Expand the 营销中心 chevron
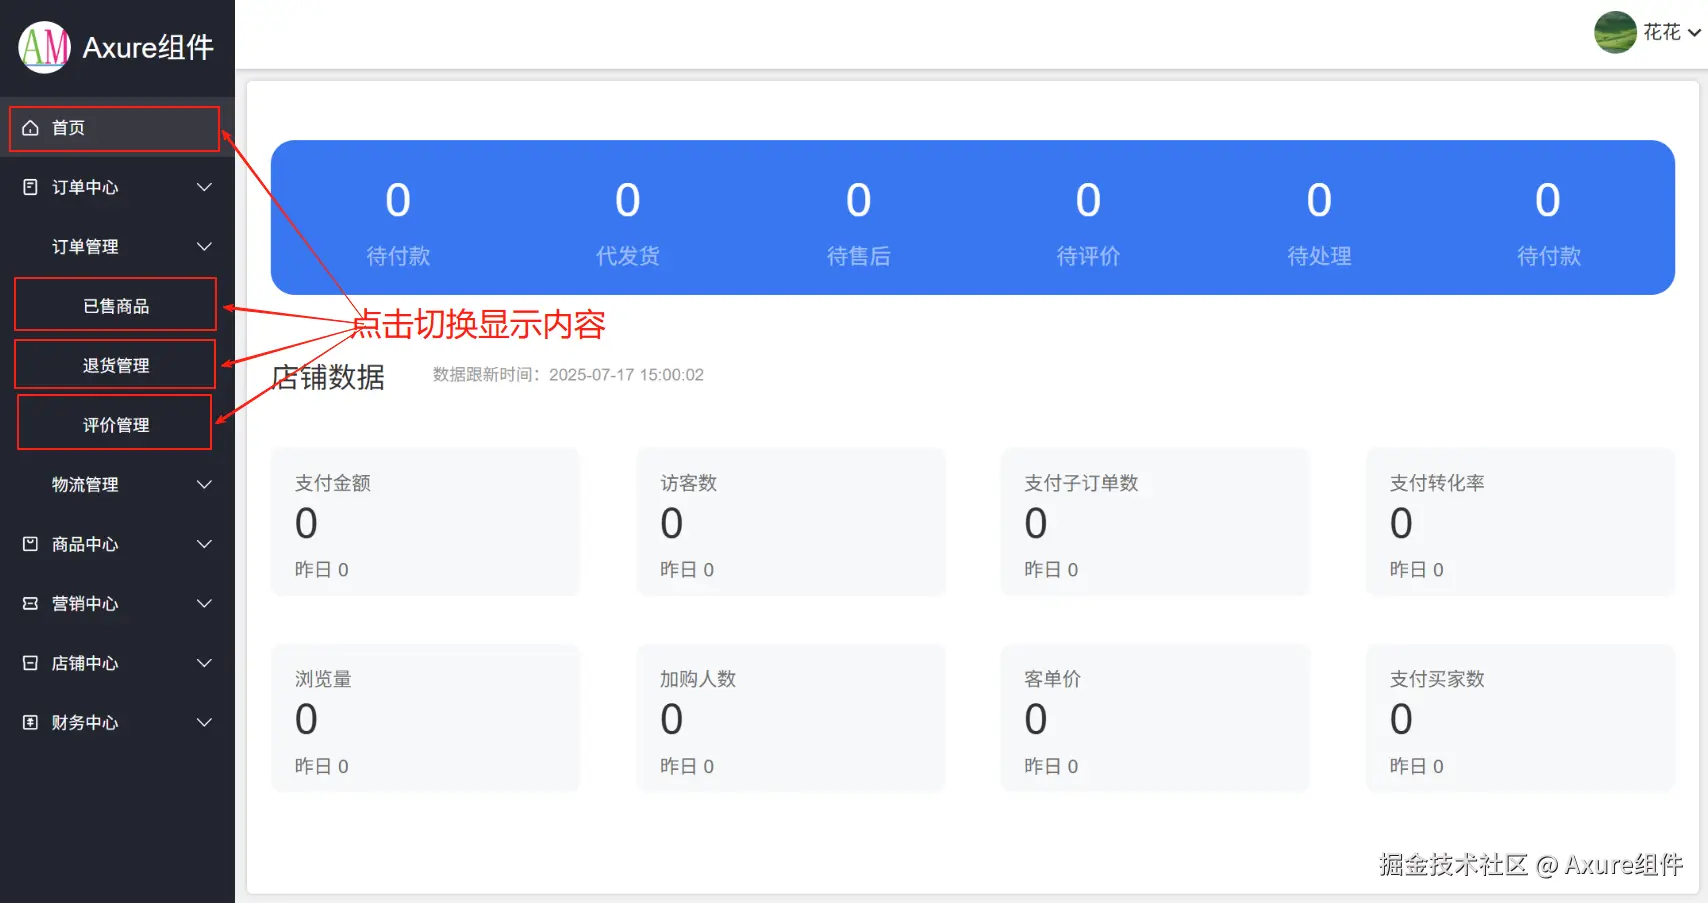The height and width of the screenshot is (903, 1708). (x=204, y=603)
